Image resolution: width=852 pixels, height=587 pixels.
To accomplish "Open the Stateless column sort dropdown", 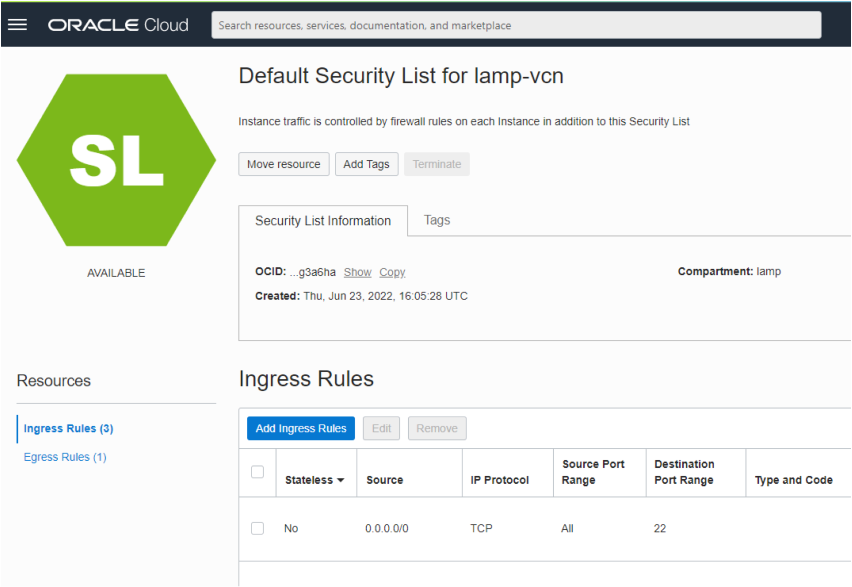I will click(x=340, y=480).
